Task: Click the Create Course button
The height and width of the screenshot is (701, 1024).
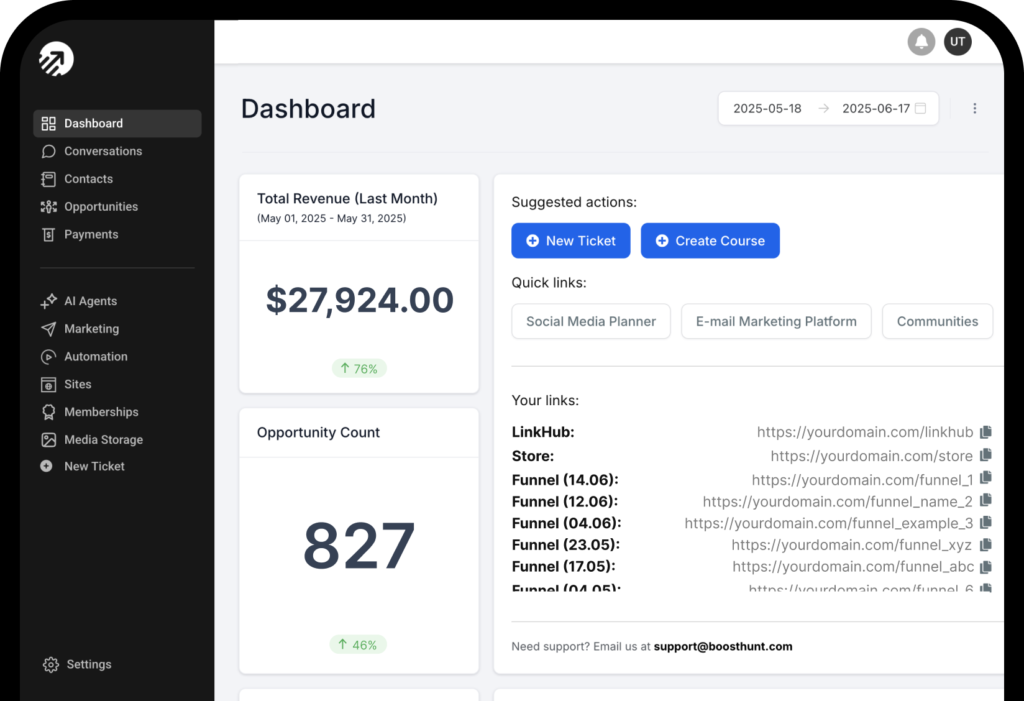Action: pyautogui.click(x=709, y=241)
